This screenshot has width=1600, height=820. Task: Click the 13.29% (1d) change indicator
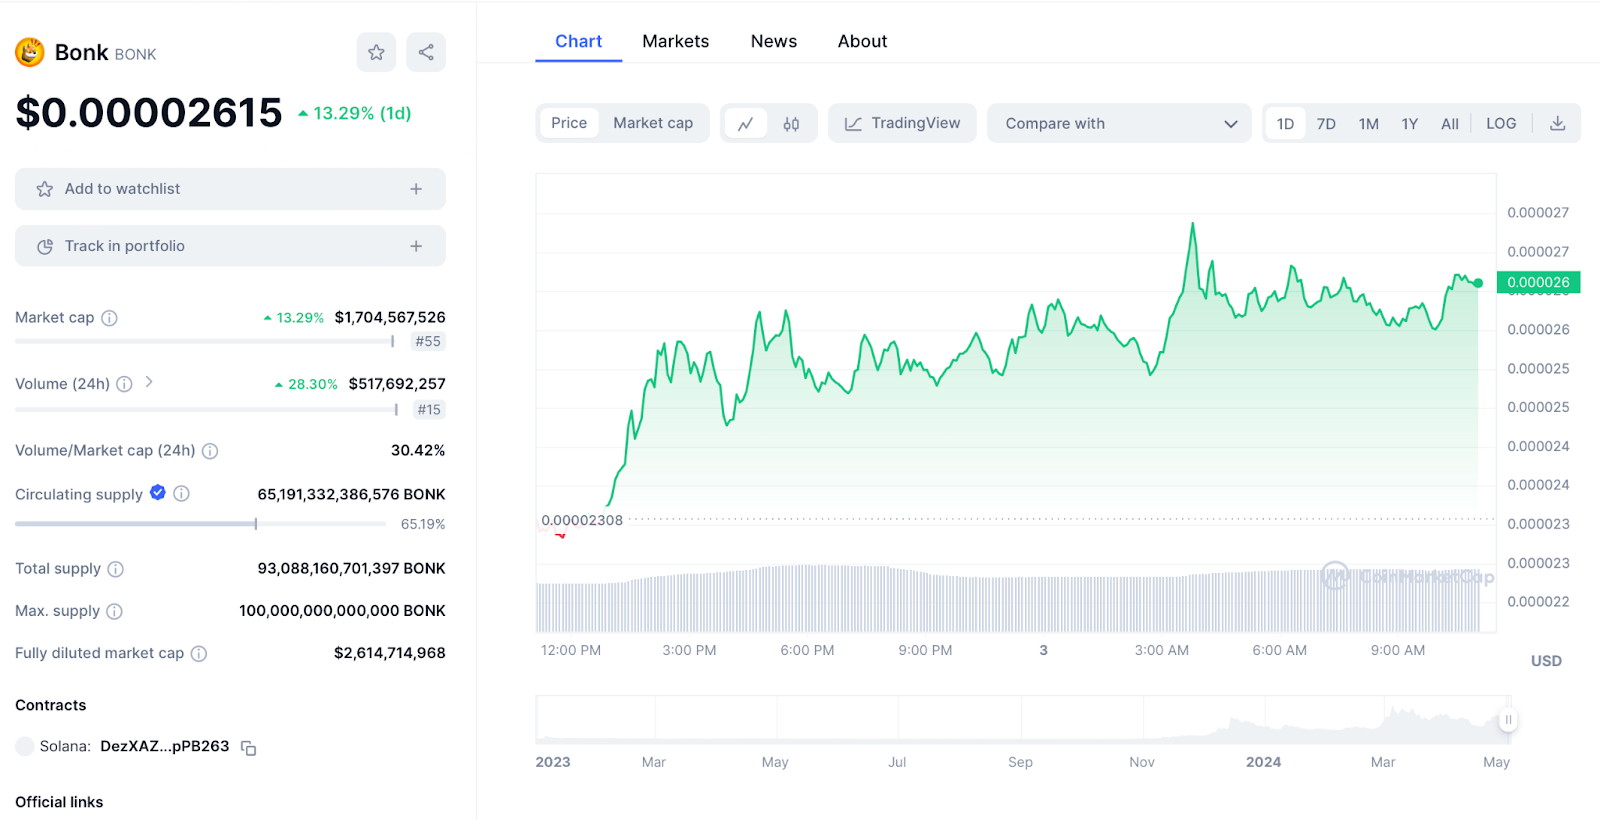tap(355, 113)
